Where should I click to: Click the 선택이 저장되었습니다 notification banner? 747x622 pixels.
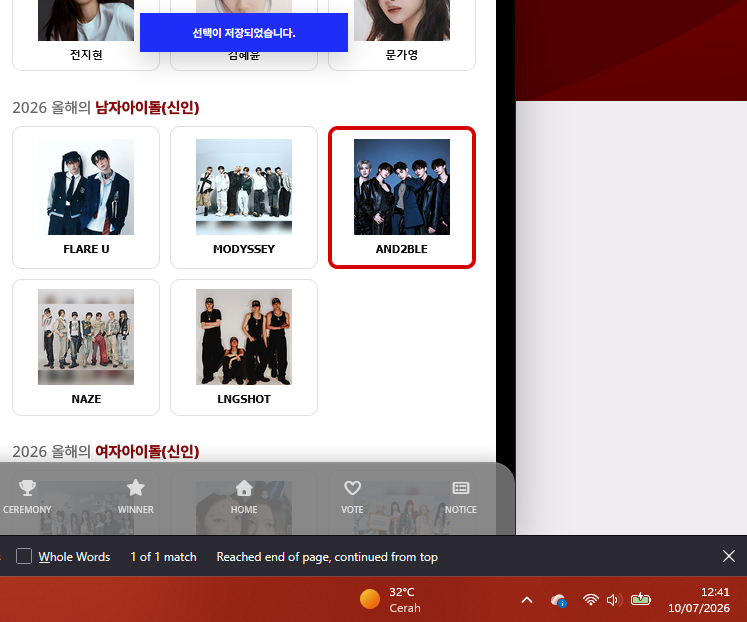pyautogui.click(x=244, y=33)
